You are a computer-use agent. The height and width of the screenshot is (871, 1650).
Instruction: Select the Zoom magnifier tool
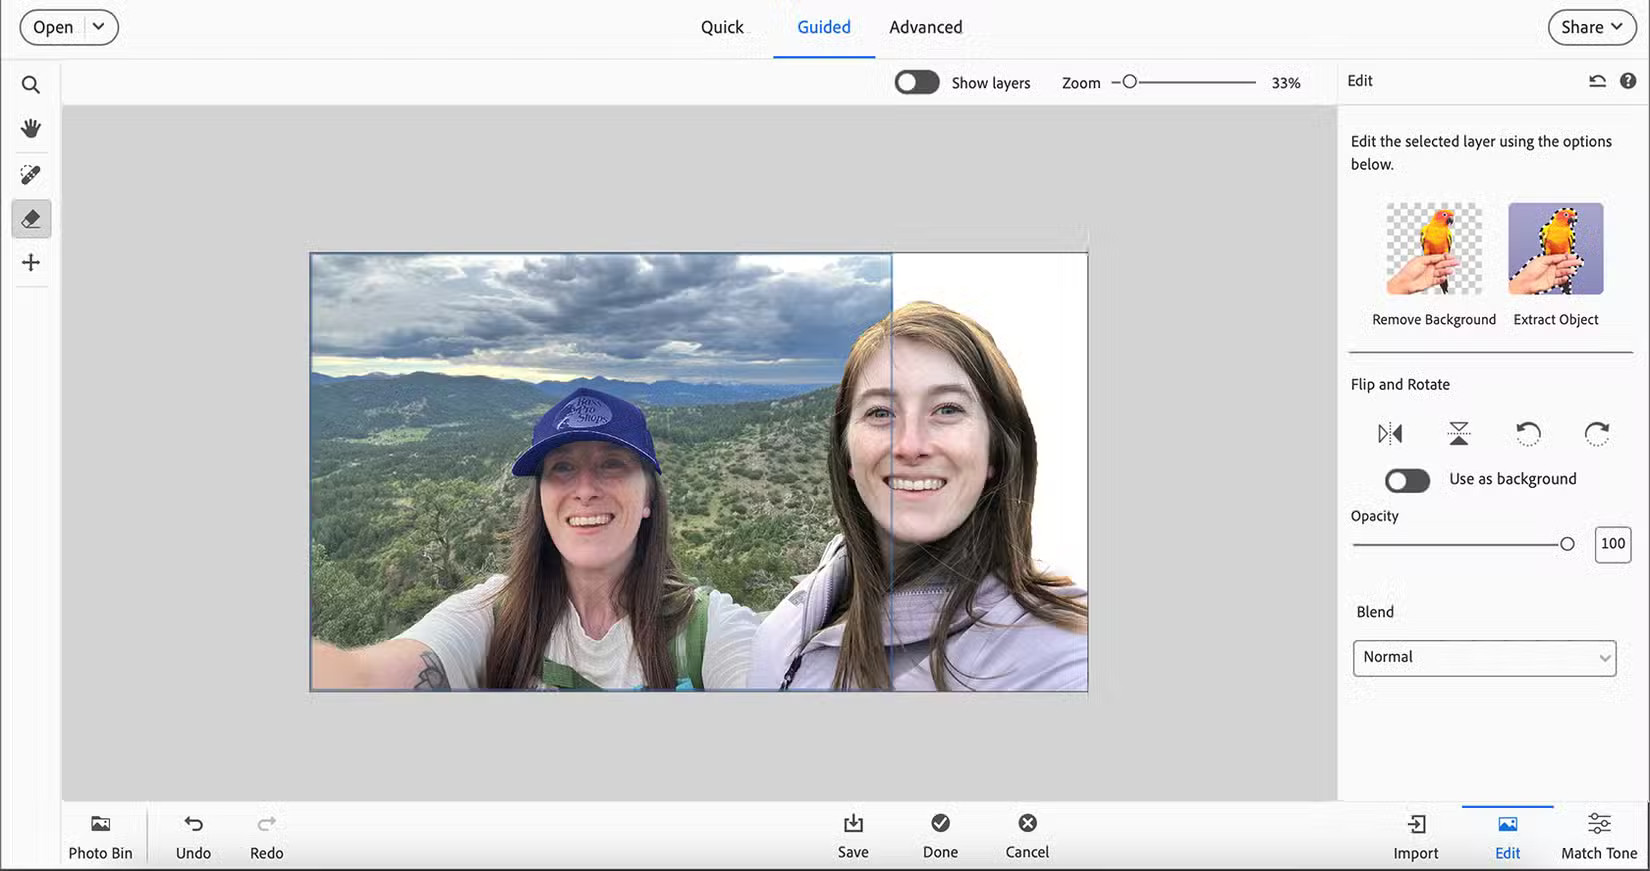point(31,85)
